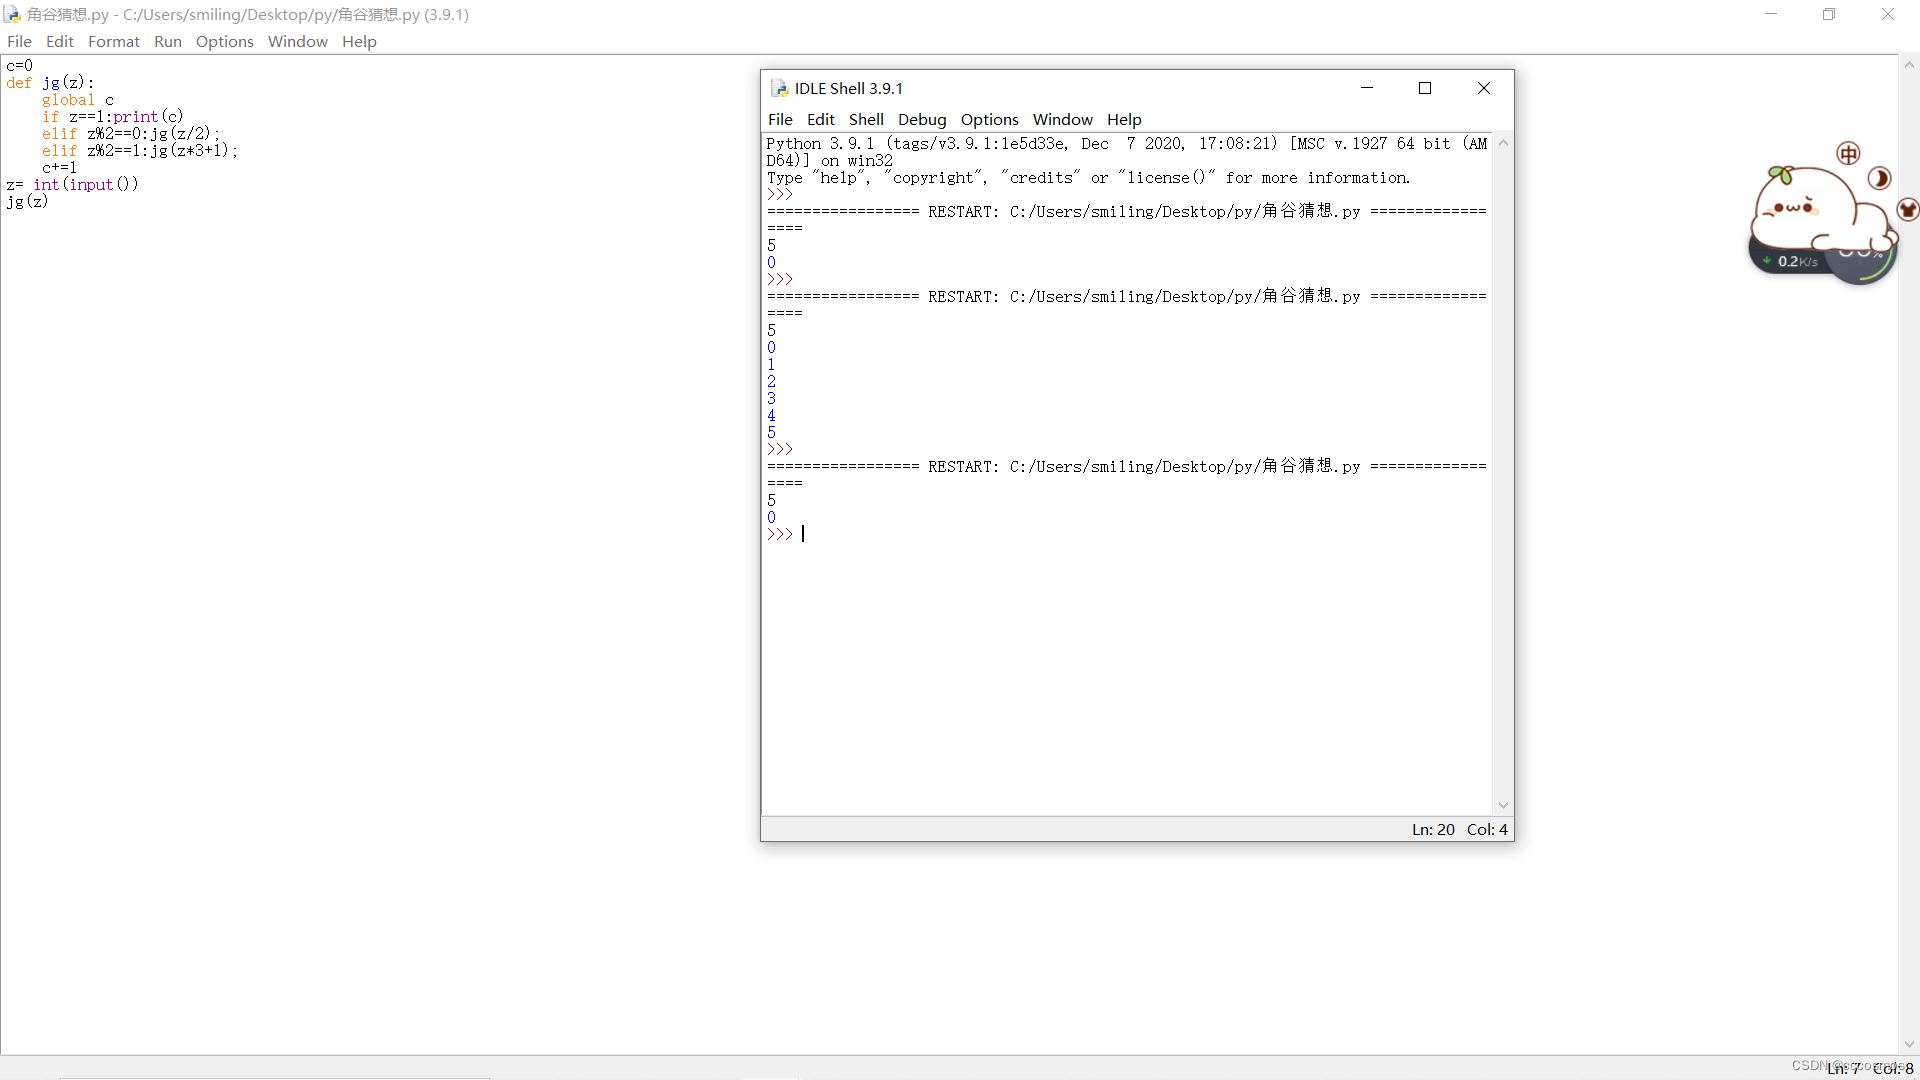Open Shell menu in IDLE Shell
The width and height of the screenshot is (1920, 1080).
pyautogui.click(x=866, y=119)
